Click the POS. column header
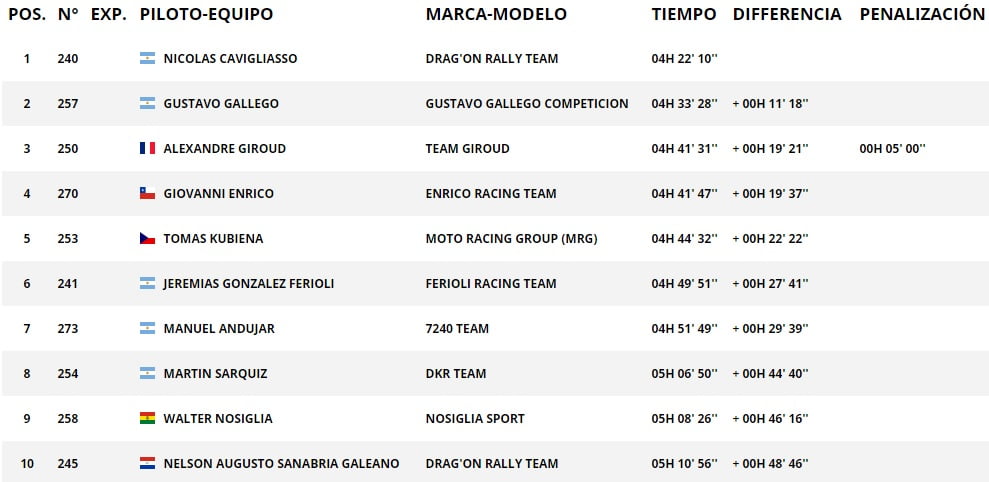This screenshot has height=482, width=989. coord(26,15)
